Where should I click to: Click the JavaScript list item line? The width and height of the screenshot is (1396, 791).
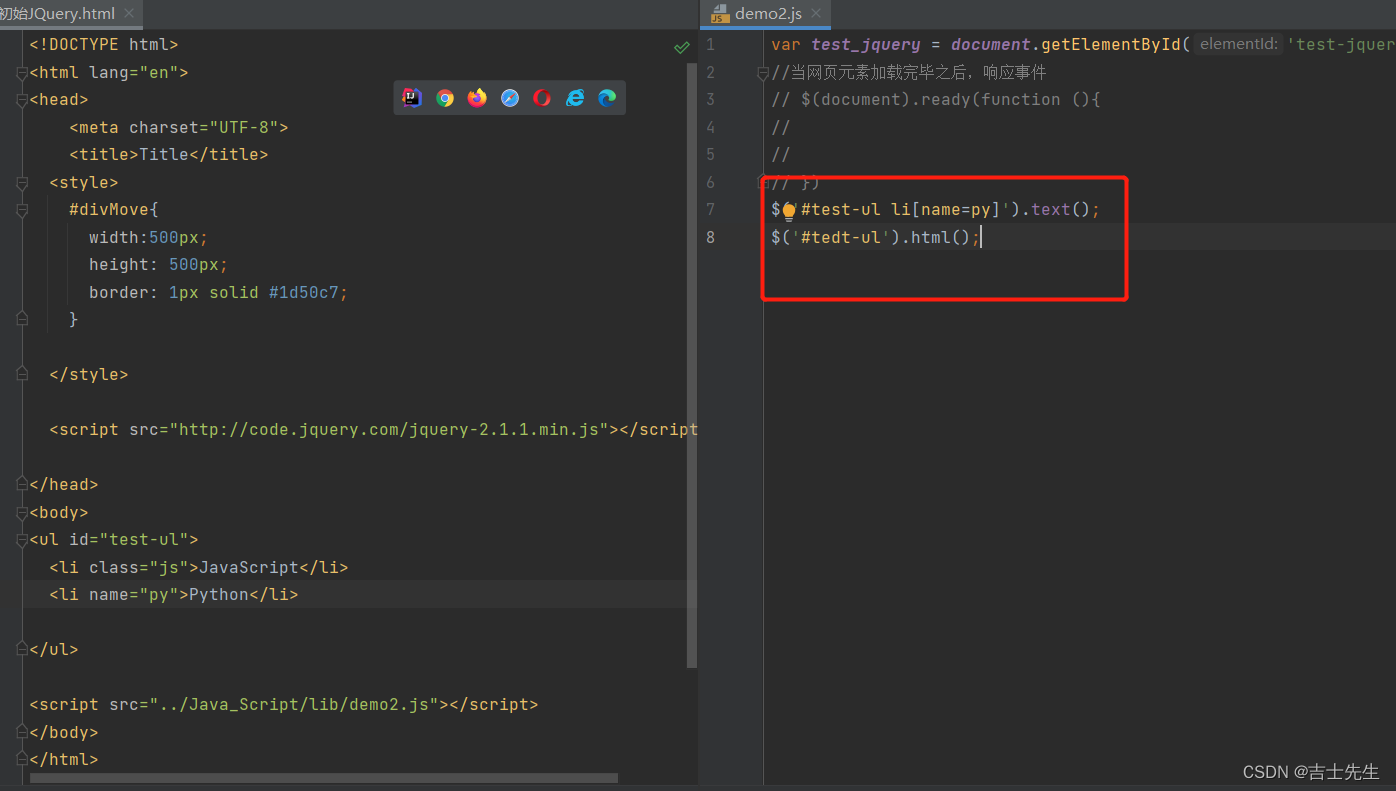point(199,568)
